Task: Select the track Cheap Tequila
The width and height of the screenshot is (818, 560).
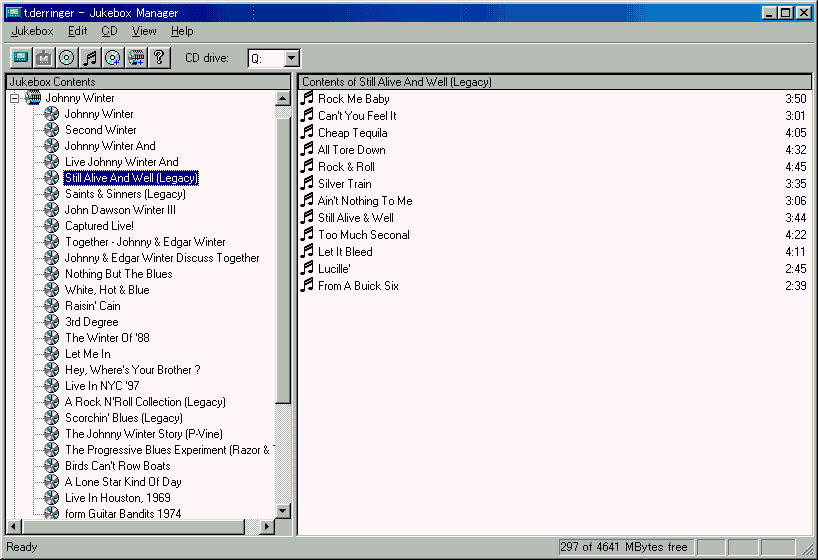Action: pyautogui.click(x=352, y=133)
